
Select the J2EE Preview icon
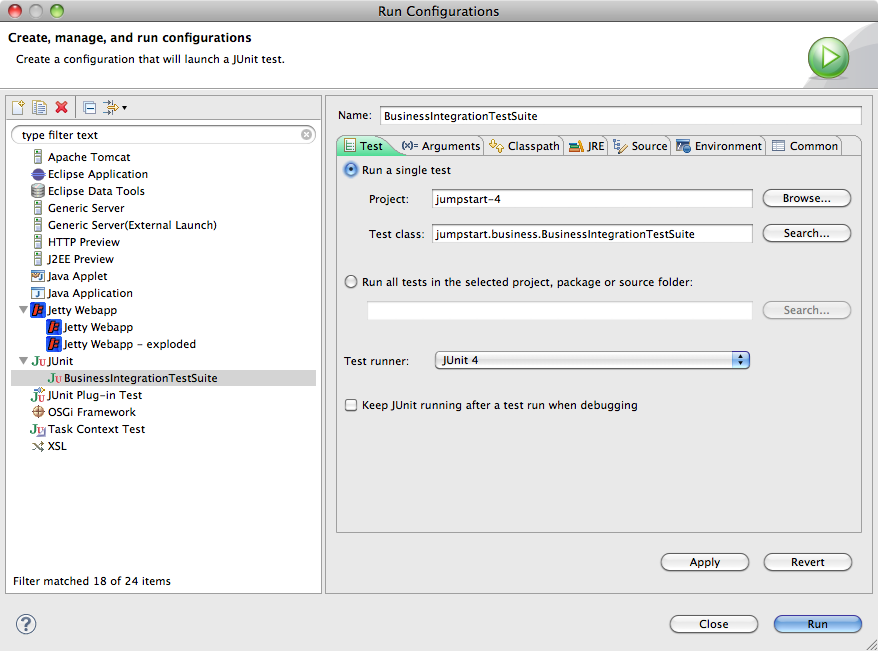coord(38,259)
